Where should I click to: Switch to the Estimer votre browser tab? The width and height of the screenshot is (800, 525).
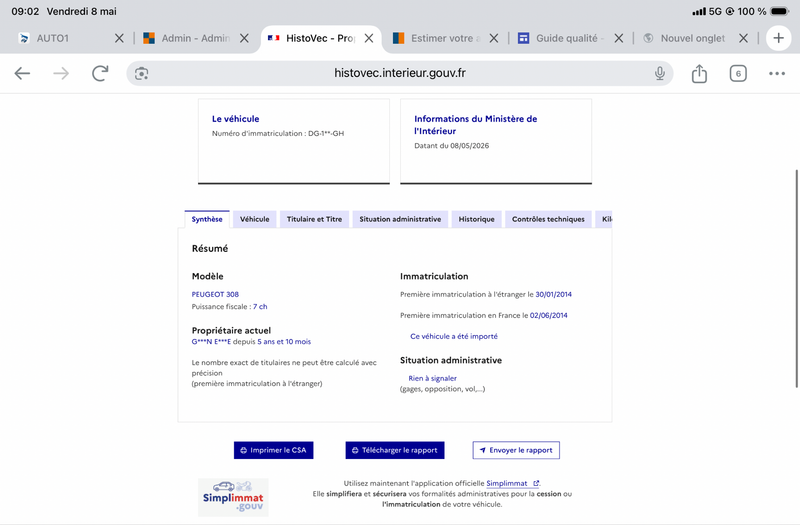click(436, 38)
